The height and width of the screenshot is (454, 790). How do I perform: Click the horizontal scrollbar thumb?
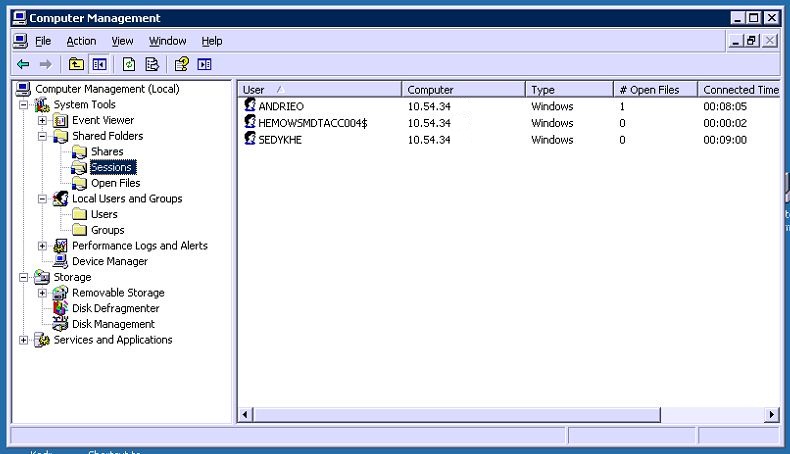pyautogui.click(x=456, y=415)
